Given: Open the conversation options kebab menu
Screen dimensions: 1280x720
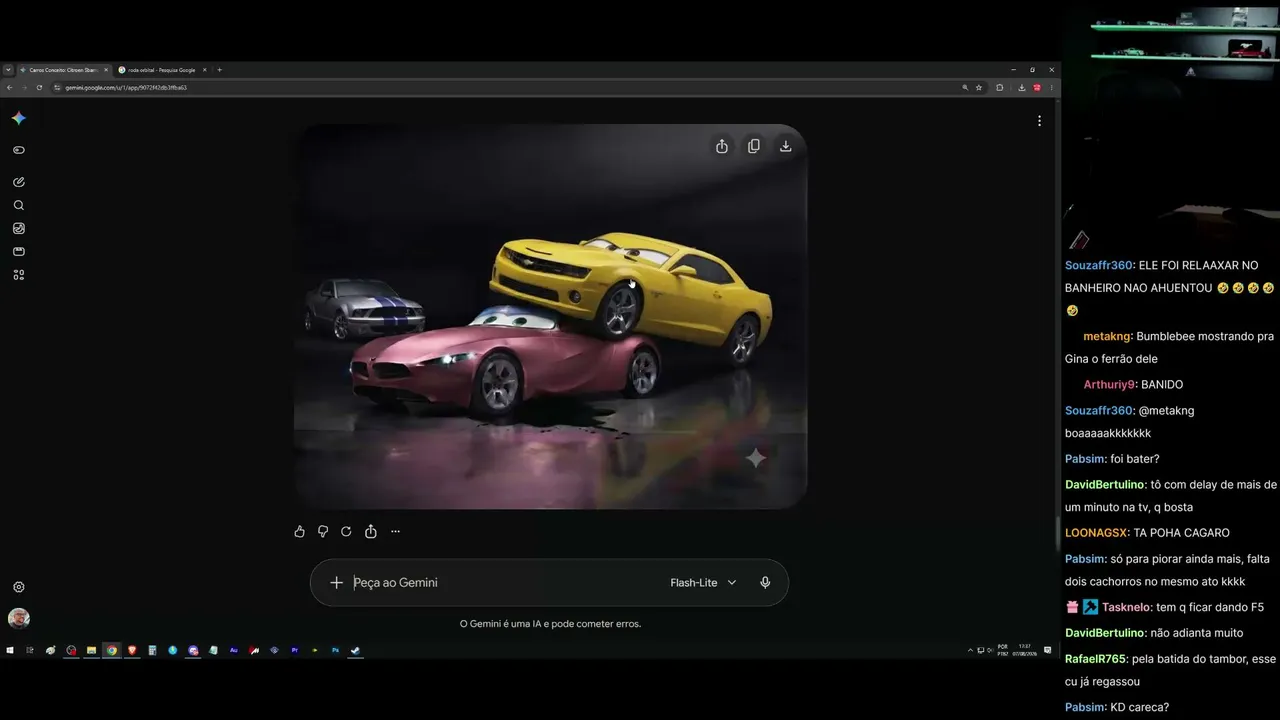Looking at the screenshot, I should coord(1039,121).
